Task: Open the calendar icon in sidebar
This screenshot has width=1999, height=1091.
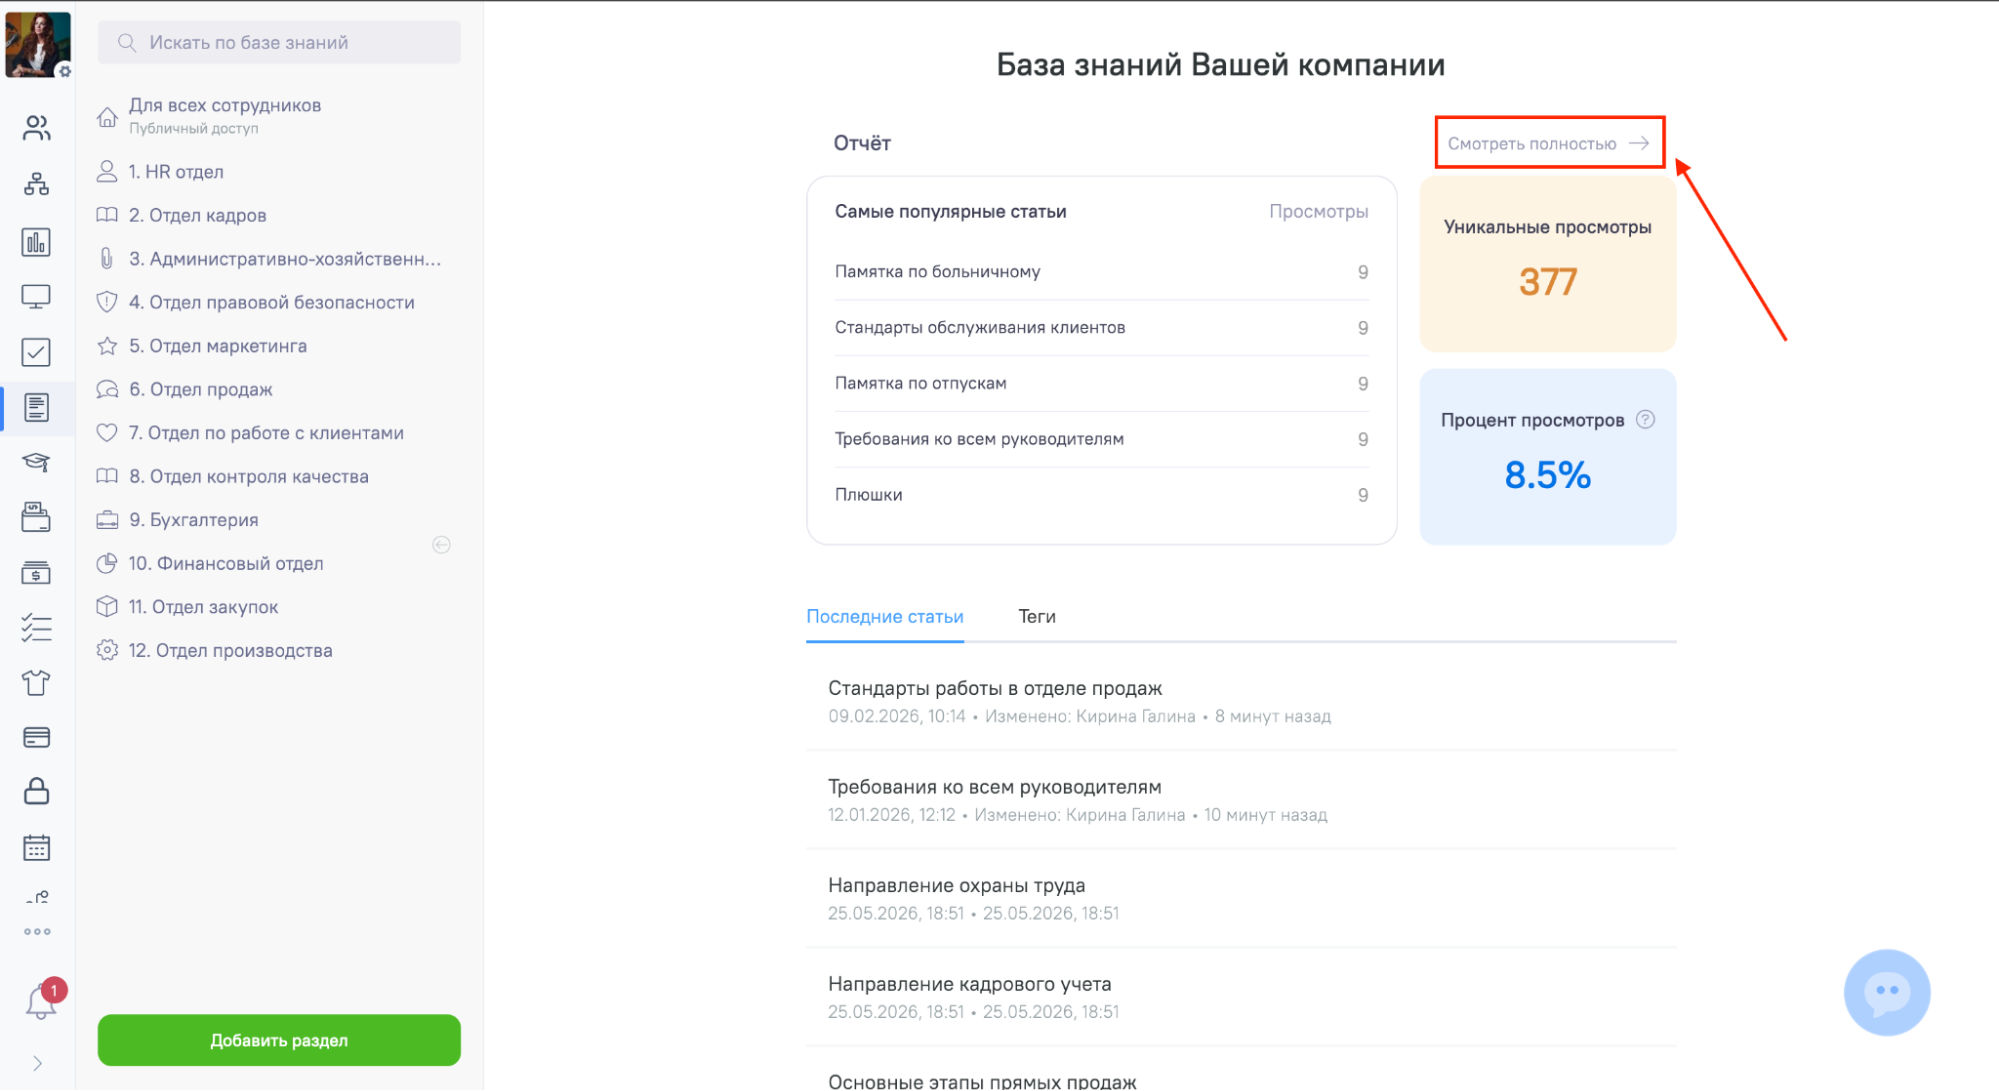Action: pos(37,848)
